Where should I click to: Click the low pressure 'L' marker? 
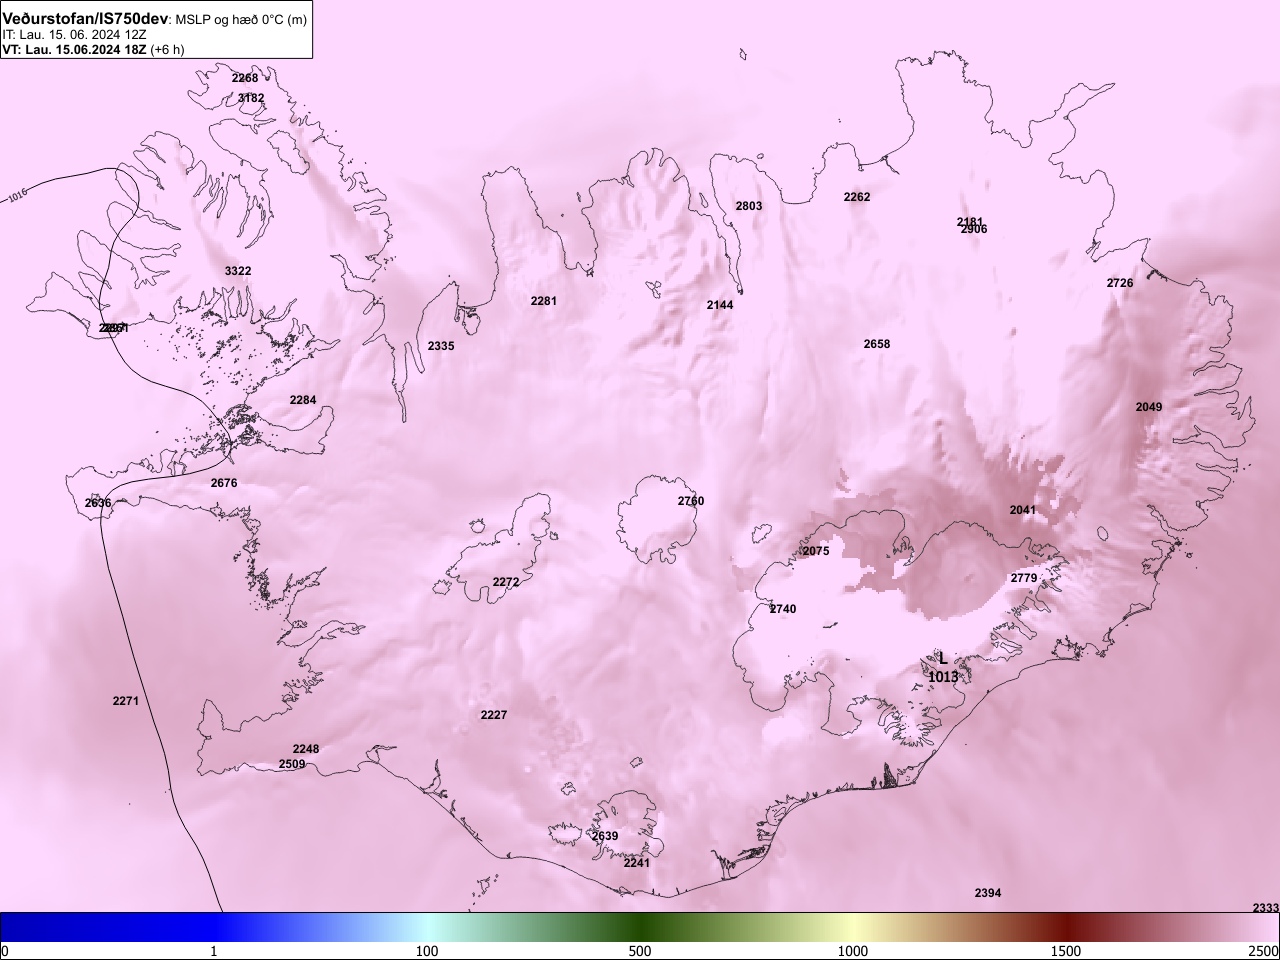pos(942,659)
